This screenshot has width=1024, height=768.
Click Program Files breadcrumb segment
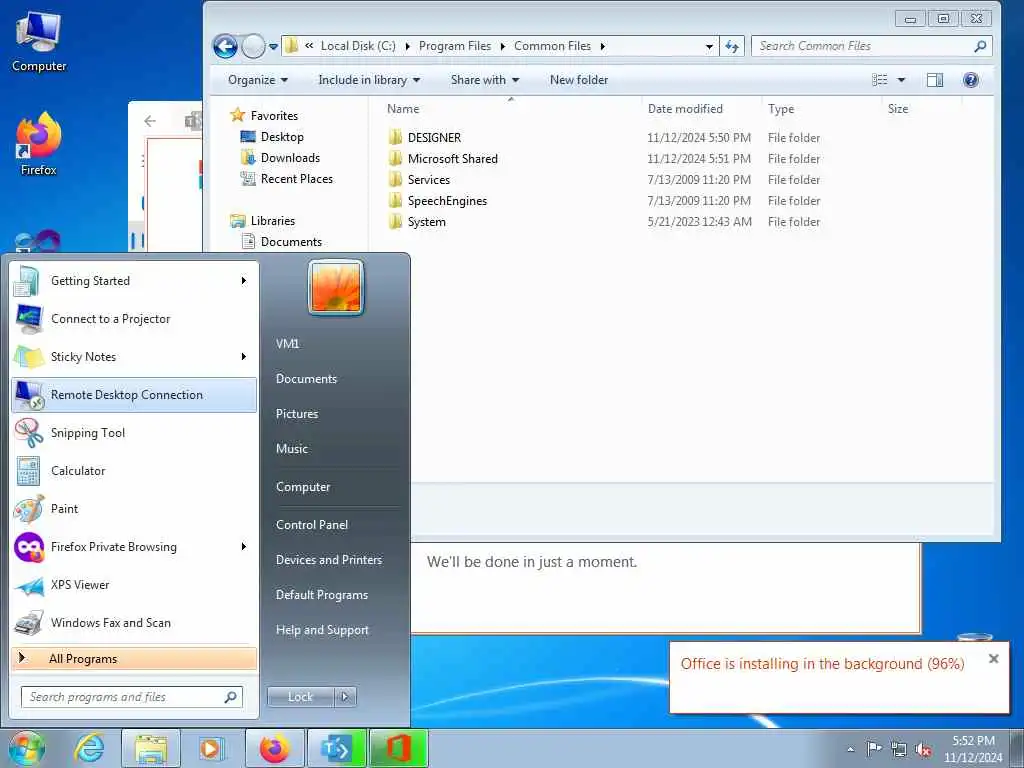(x=455, y=46)
